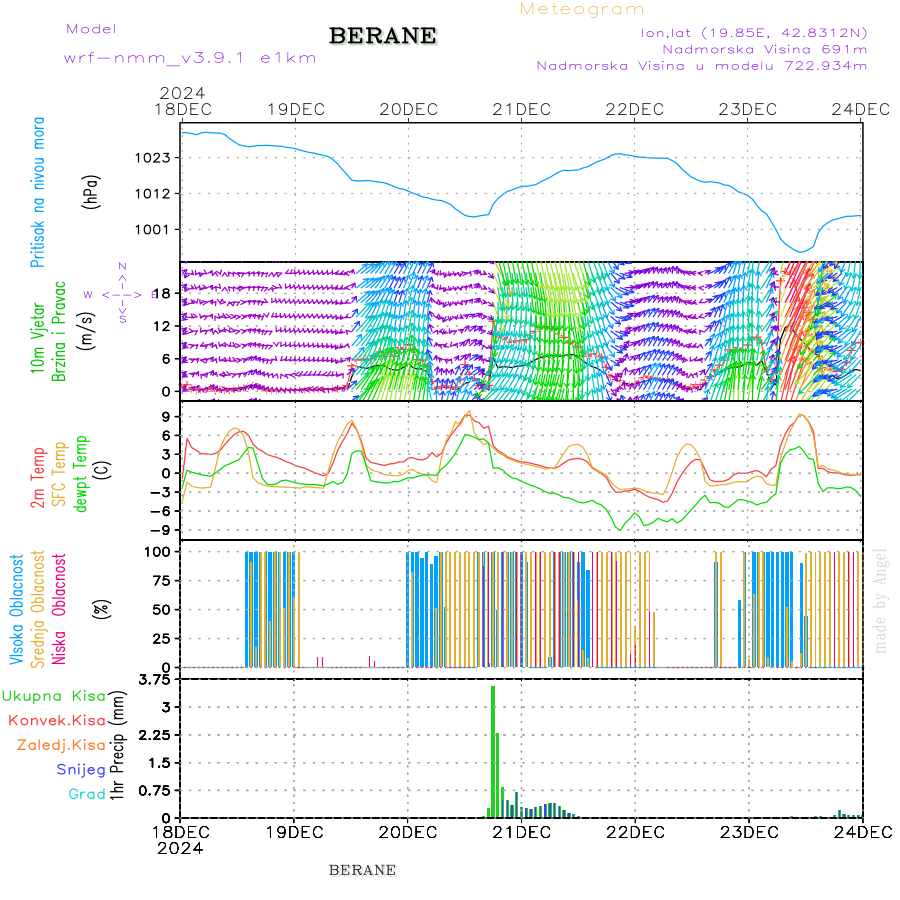This screenshot has height=900, width=900.
Task: Click the "Brzina i Pravac" label
Action: (59, 331)
